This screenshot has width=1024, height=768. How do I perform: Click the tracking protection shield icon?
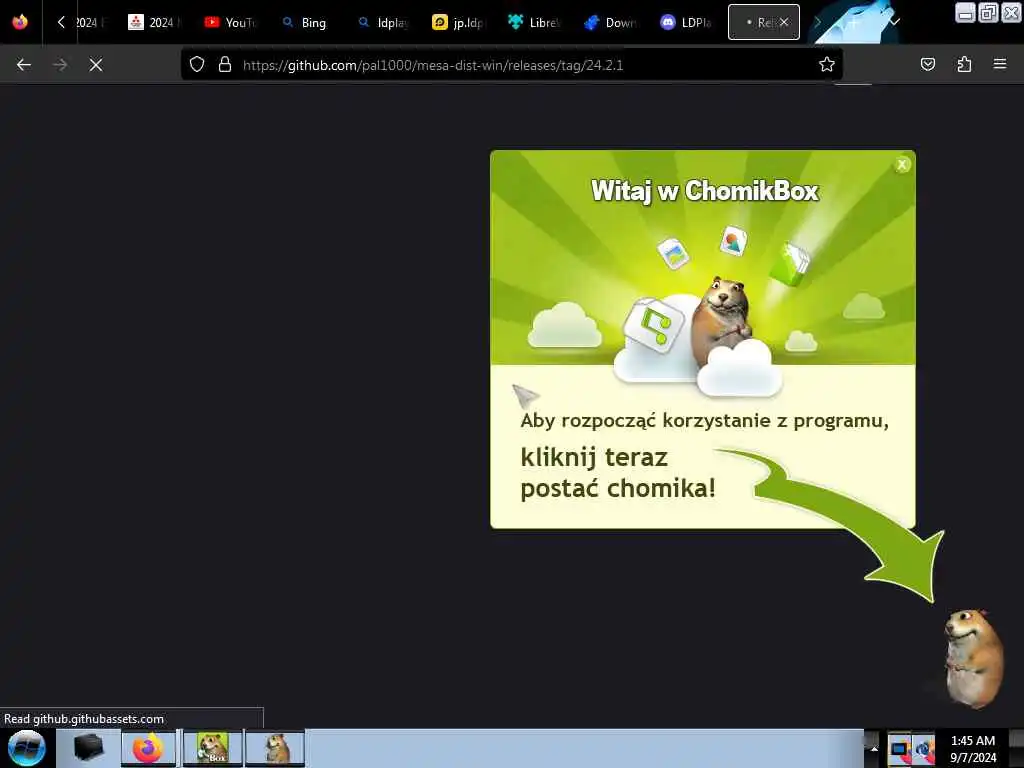click(197, 65)
